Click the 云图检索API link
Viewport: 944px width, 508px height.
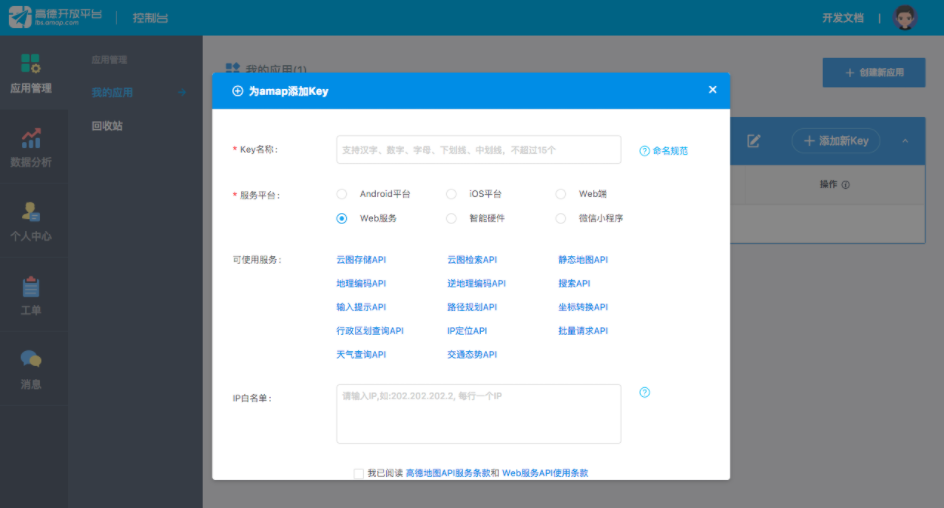[472, 259]
